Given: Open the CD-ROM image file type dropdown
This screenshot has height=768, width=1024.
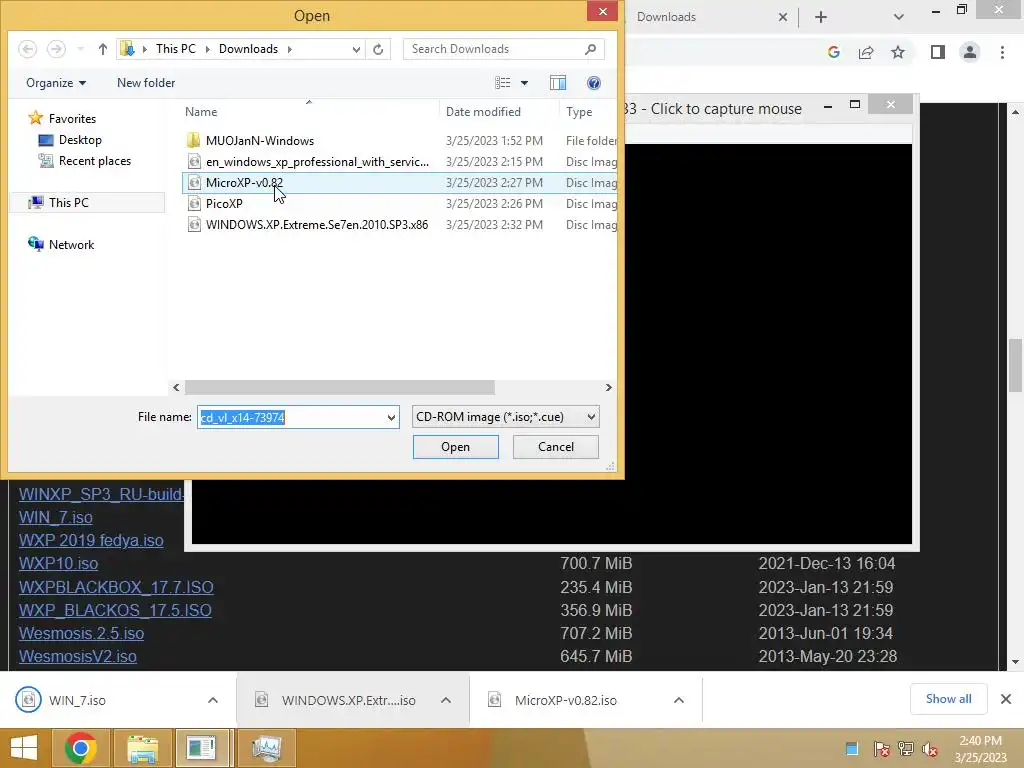Looking at the screenshot, I should (x=505, y=417).
